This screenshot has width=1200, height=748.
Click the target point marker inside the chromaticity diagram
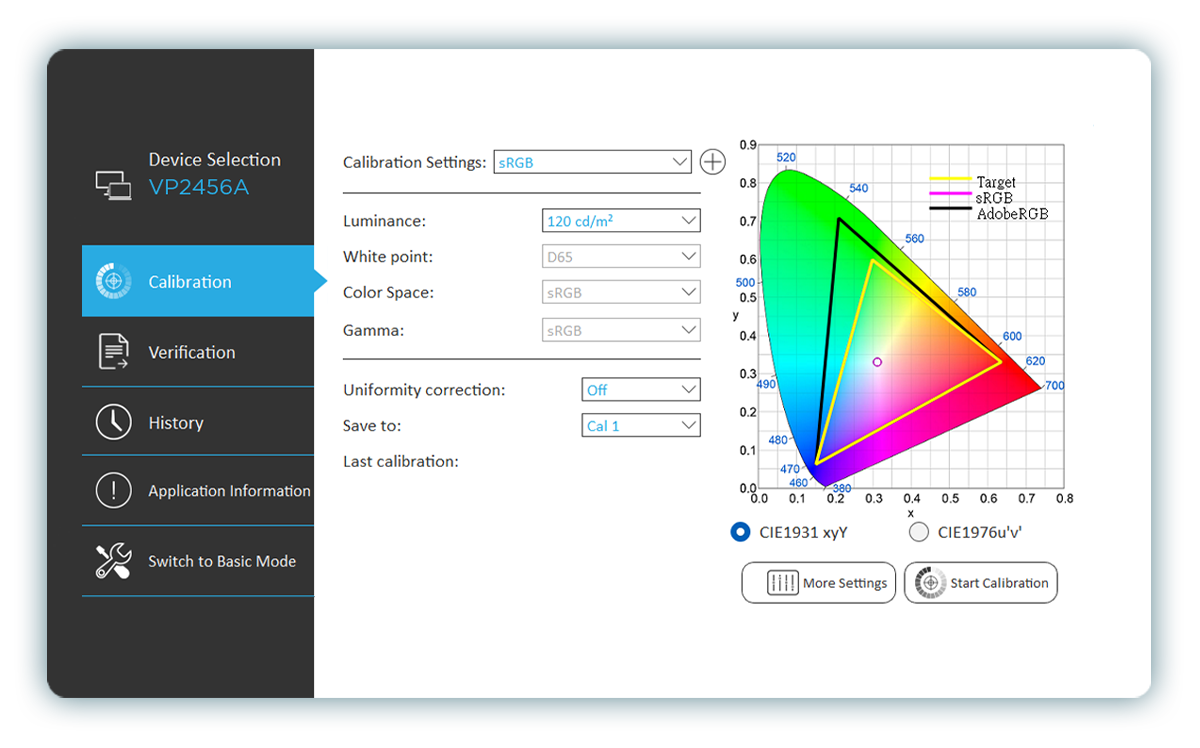tap(877, 361)
